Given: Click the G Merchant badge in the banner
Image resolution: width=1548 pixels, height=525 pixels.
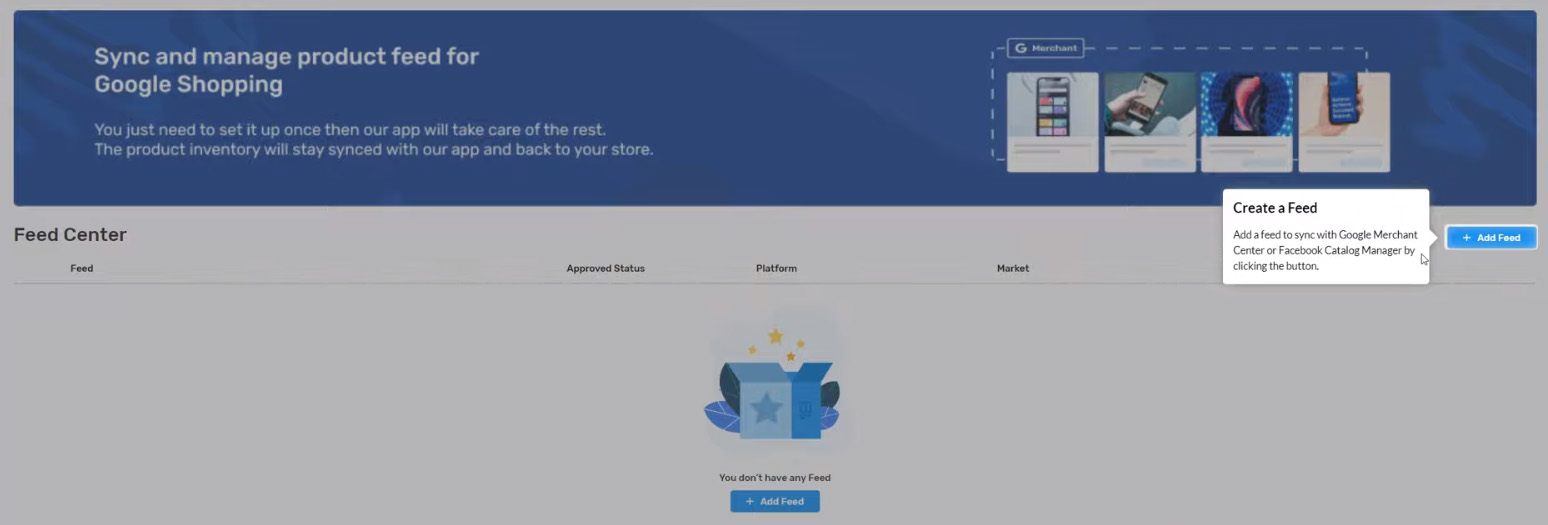Looking at the screenshot, I should [1045, 48].
